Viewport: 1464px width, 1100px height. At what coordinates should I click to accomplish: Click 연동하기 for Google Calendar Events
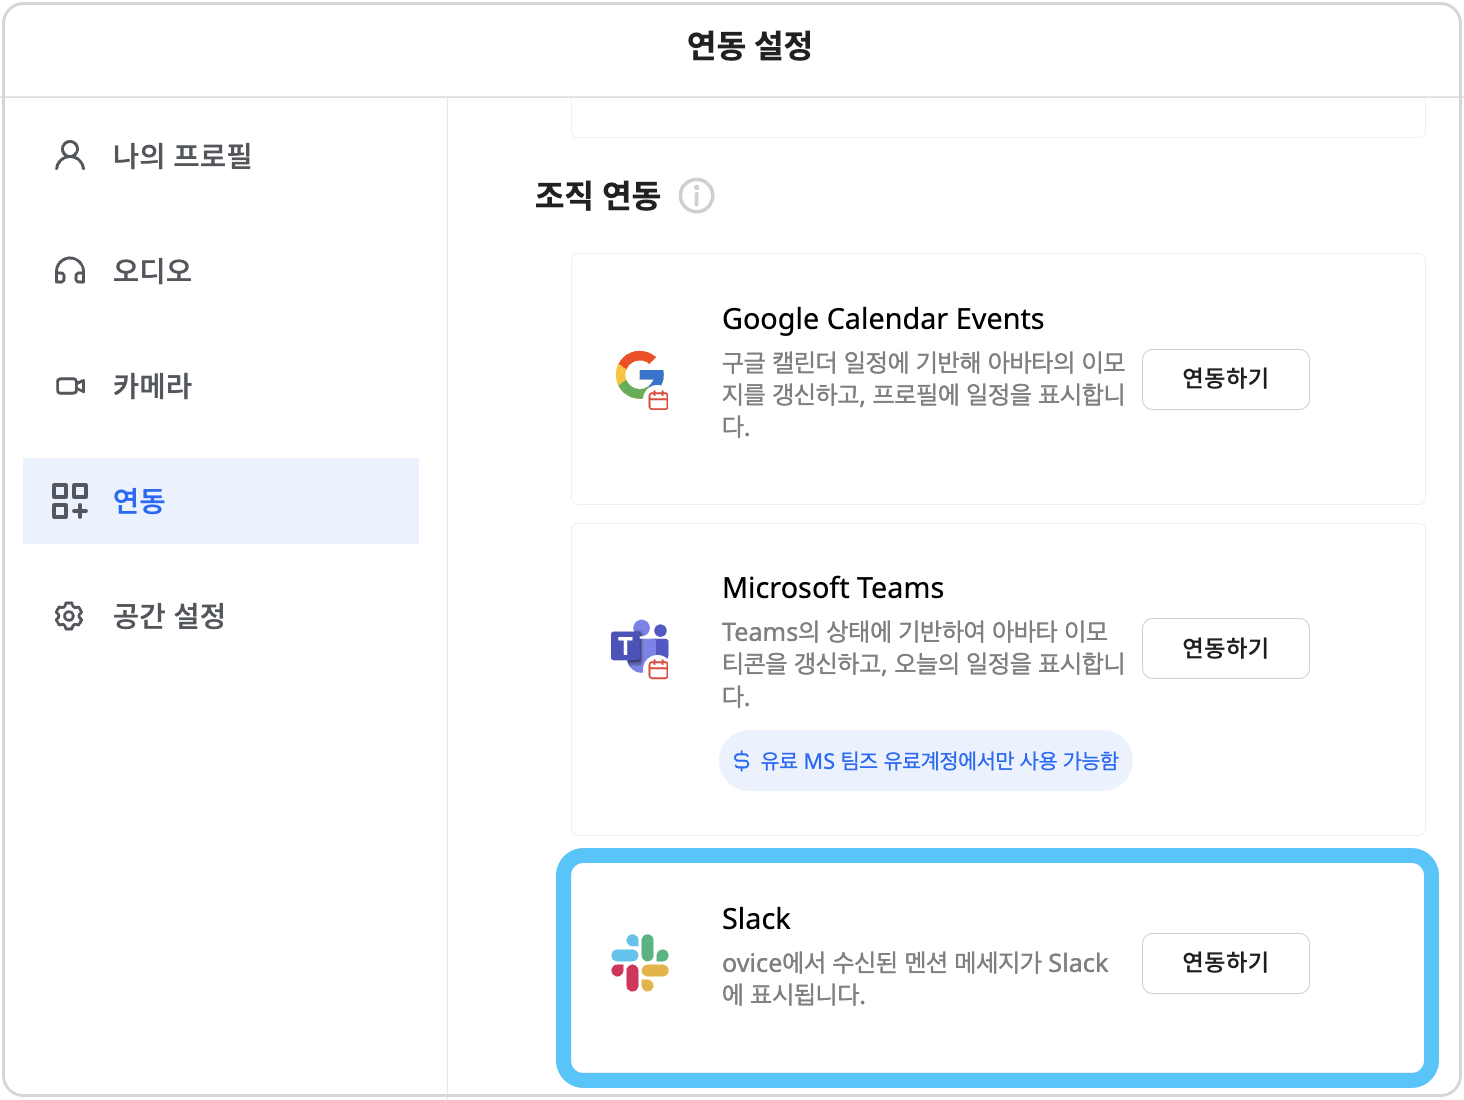pos(1225,380)
